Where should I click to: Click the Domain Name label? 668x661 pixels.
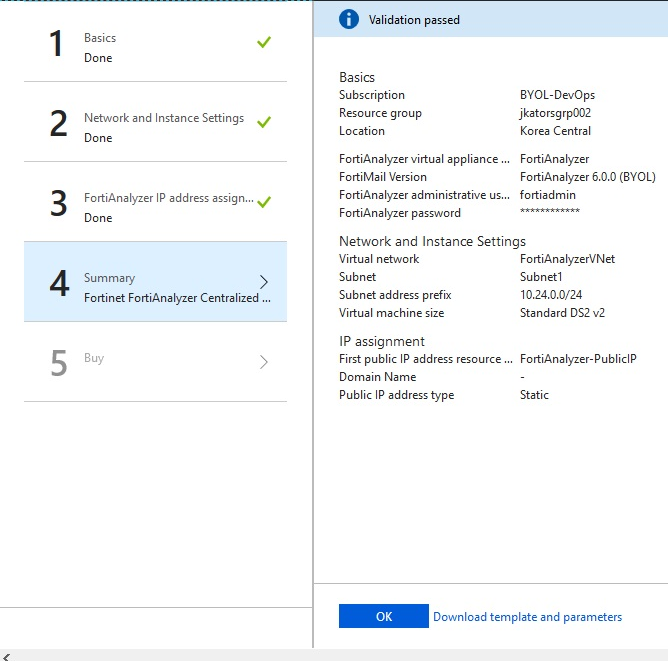[x=377, y=377]
